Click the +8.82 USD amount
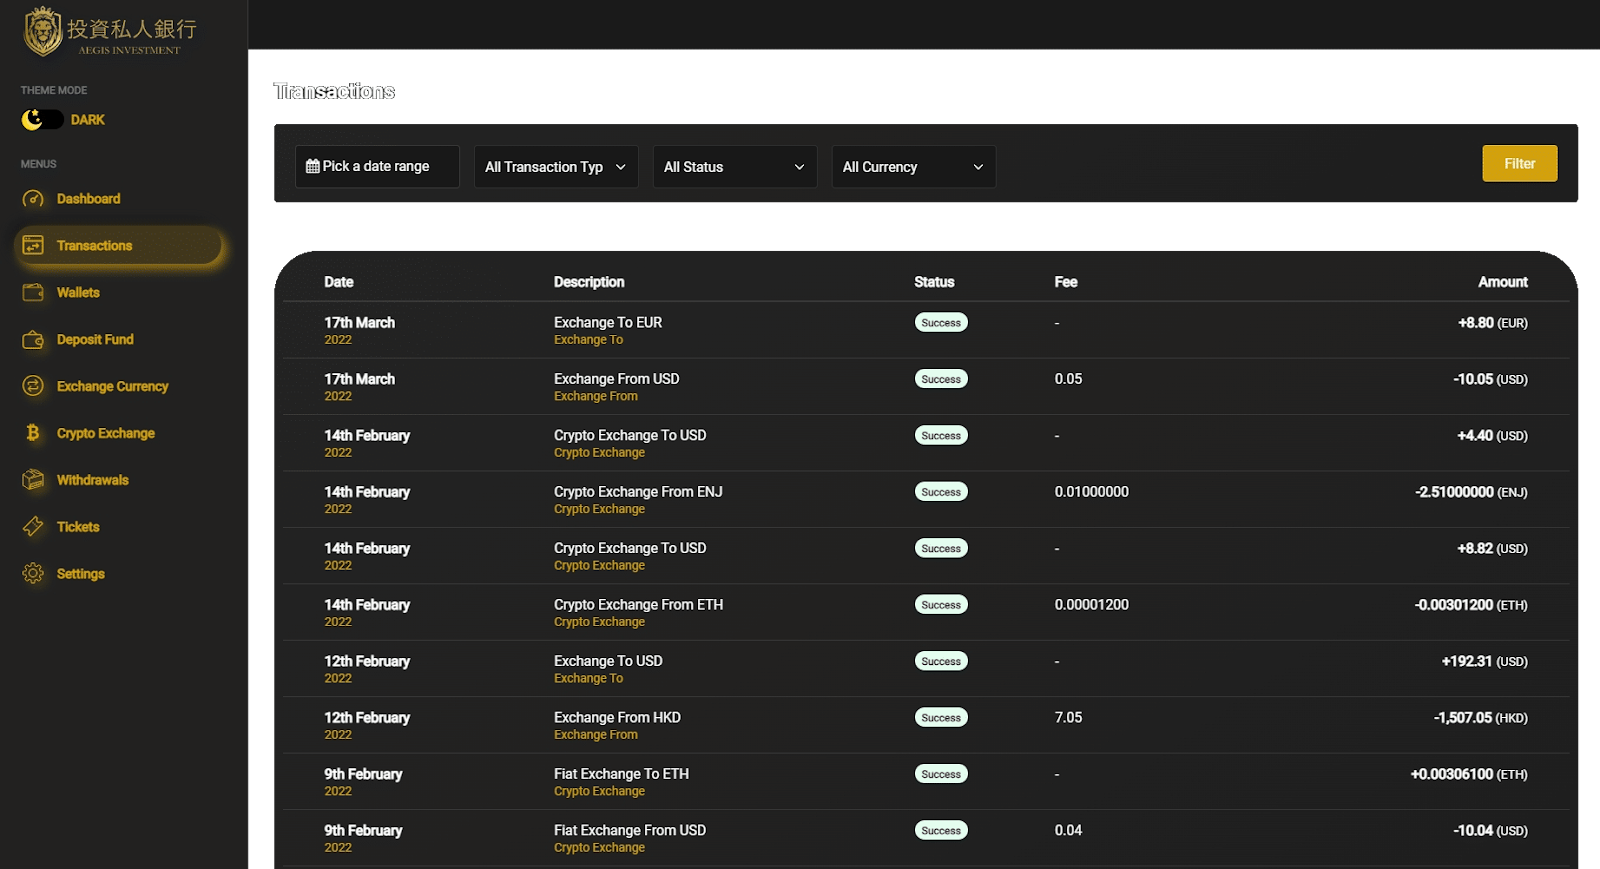Viewport: 1600px width, 869px height. [x=1492, y=549]
